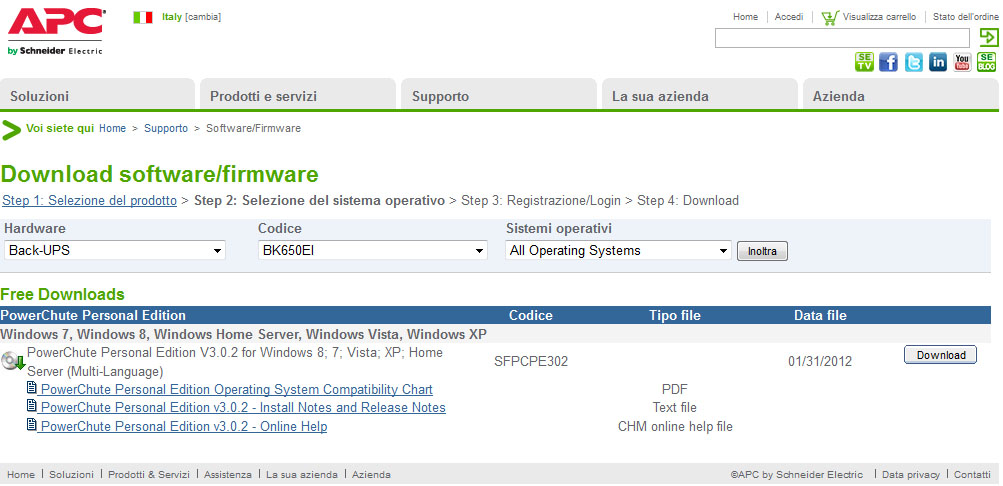This screenshot has width=1003, height=486.
Task: Open the SE Blog icon
Action: tap(987, 62)
